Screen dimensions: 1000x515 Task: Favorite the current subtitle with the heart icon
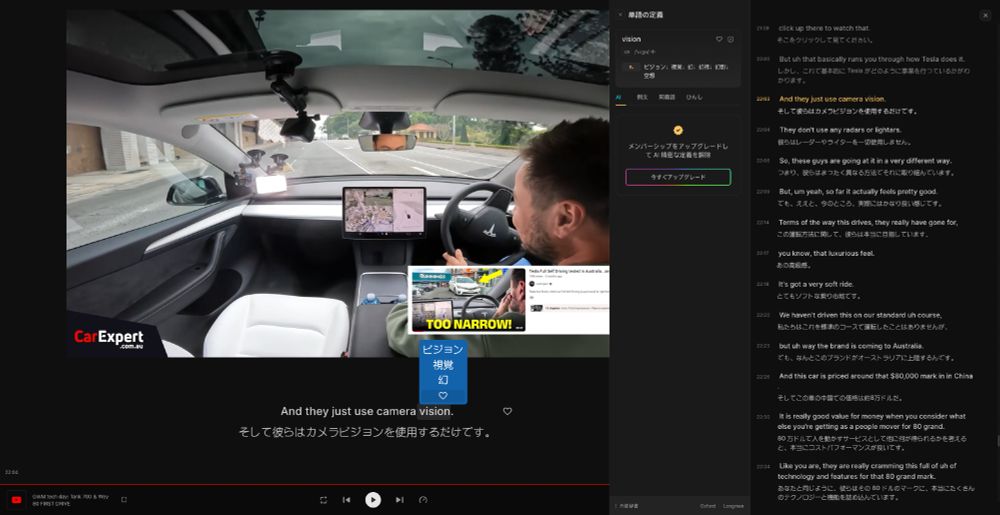point(508,411)
